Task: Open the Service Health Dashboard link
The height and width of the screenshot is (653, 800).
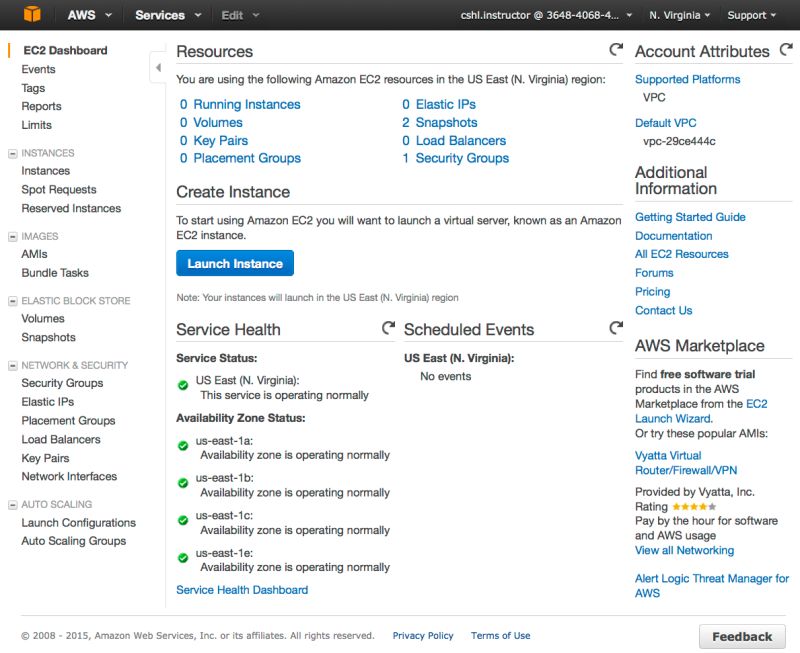Action: [240, 589]
